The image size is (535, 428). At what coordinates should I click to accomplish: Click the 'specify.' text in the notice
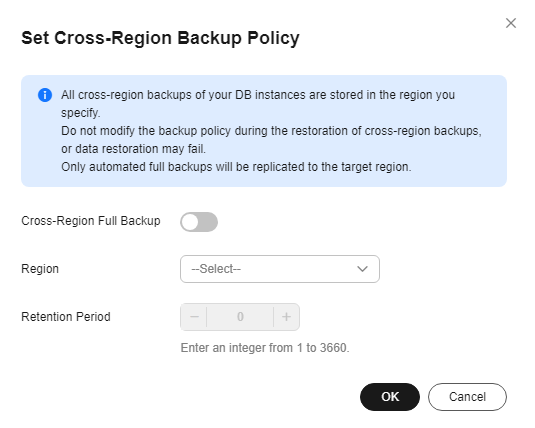(81, 113)
